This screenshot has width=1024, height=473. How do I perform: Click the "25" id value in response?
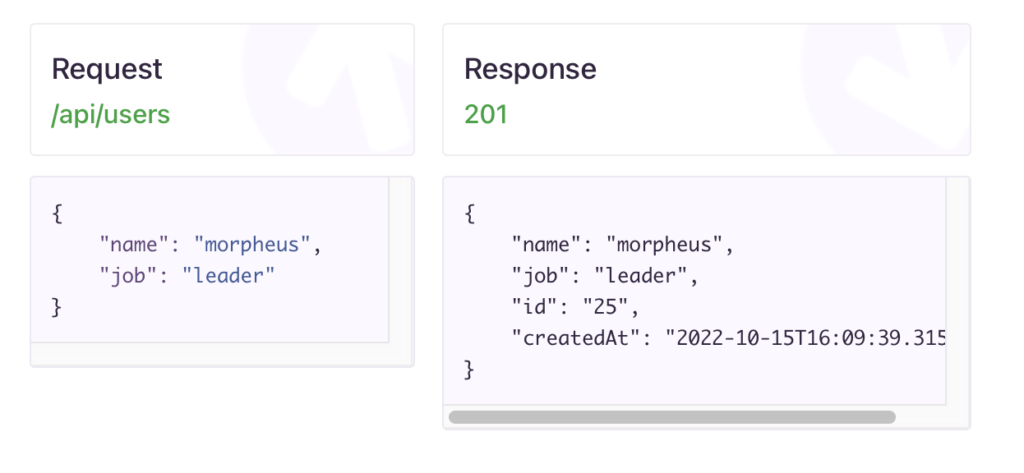click(x=607, y=307)
